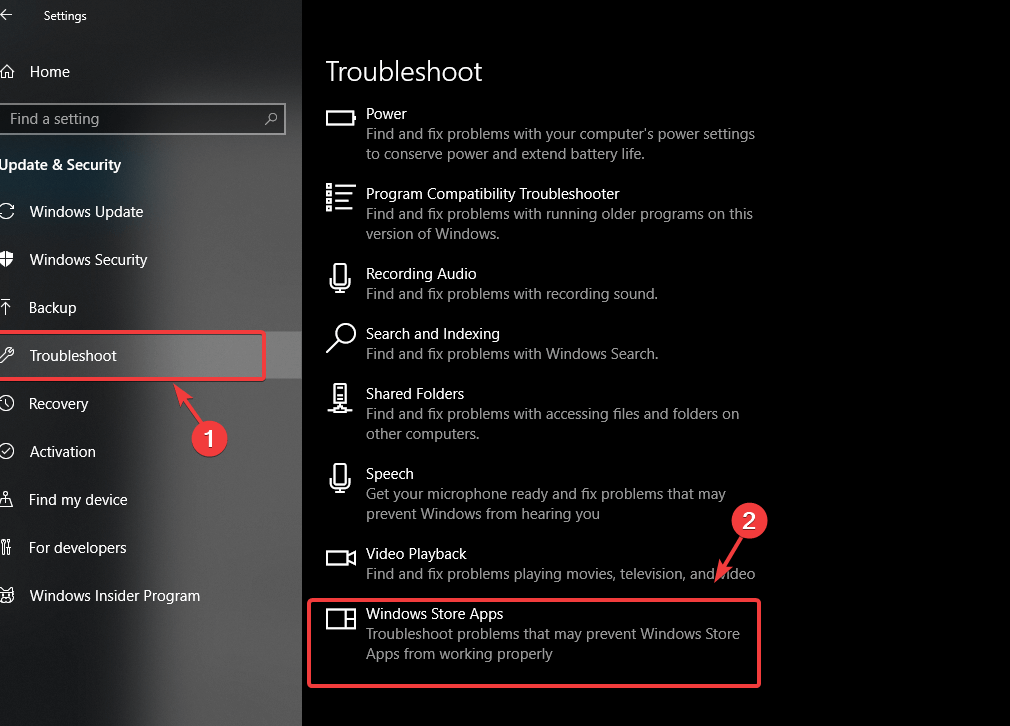Focus the Find a setting field
Screen dimensions: 1010x726
[142, 119]
